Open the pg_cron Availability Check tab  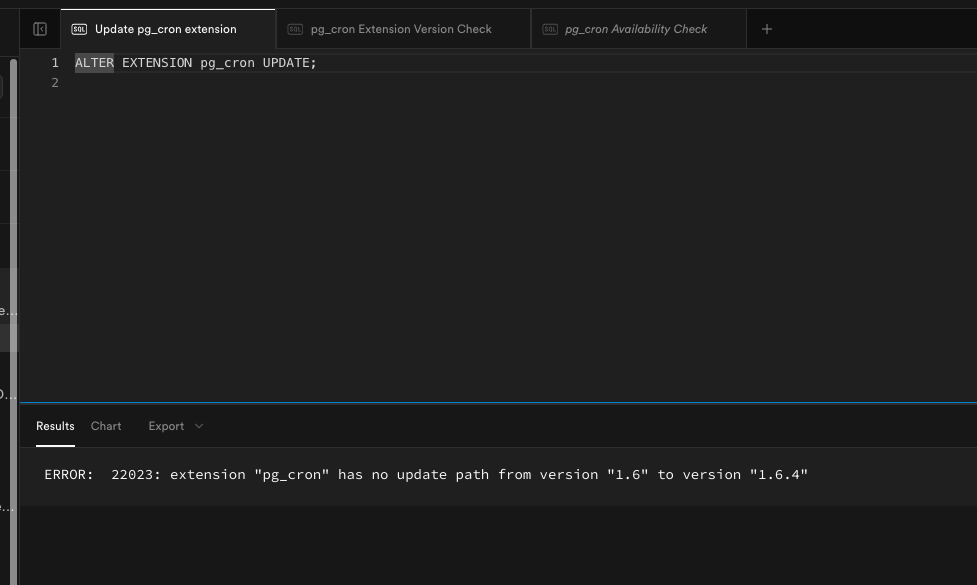click(x=636, y=29)
